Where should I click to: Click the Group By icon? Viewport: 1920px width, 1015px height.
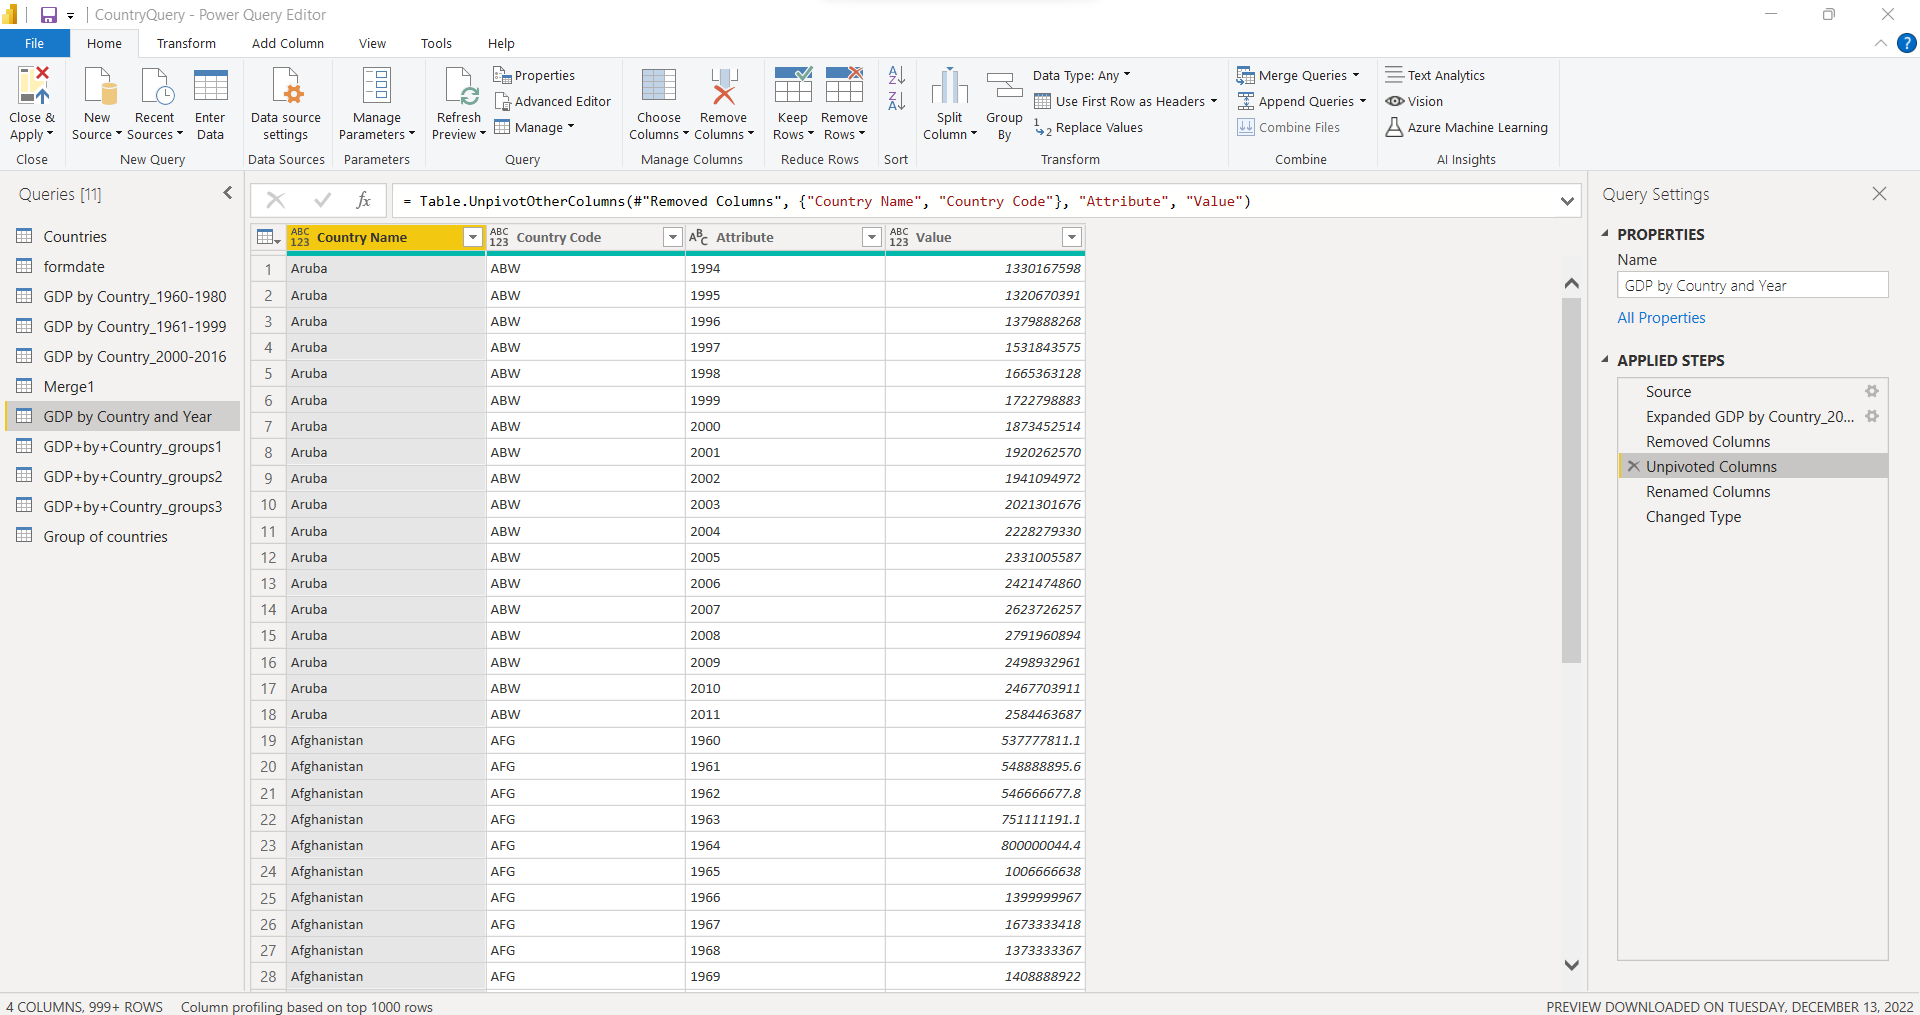coord(1004,86)
